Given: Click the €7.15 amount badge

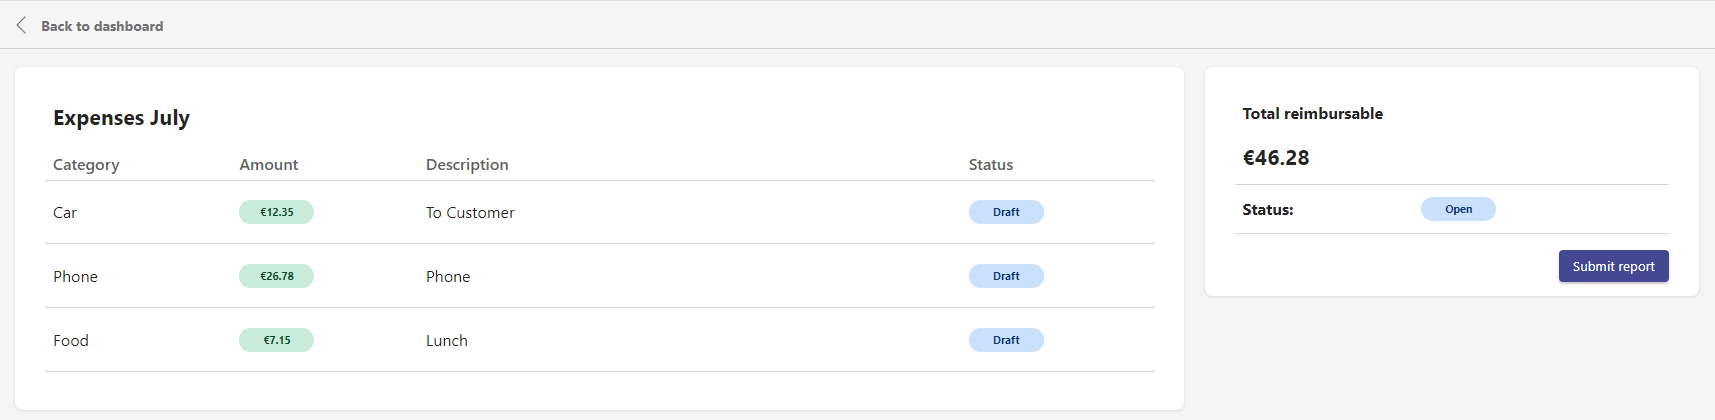Looking at the screenshot, I should tap(276, 340).
